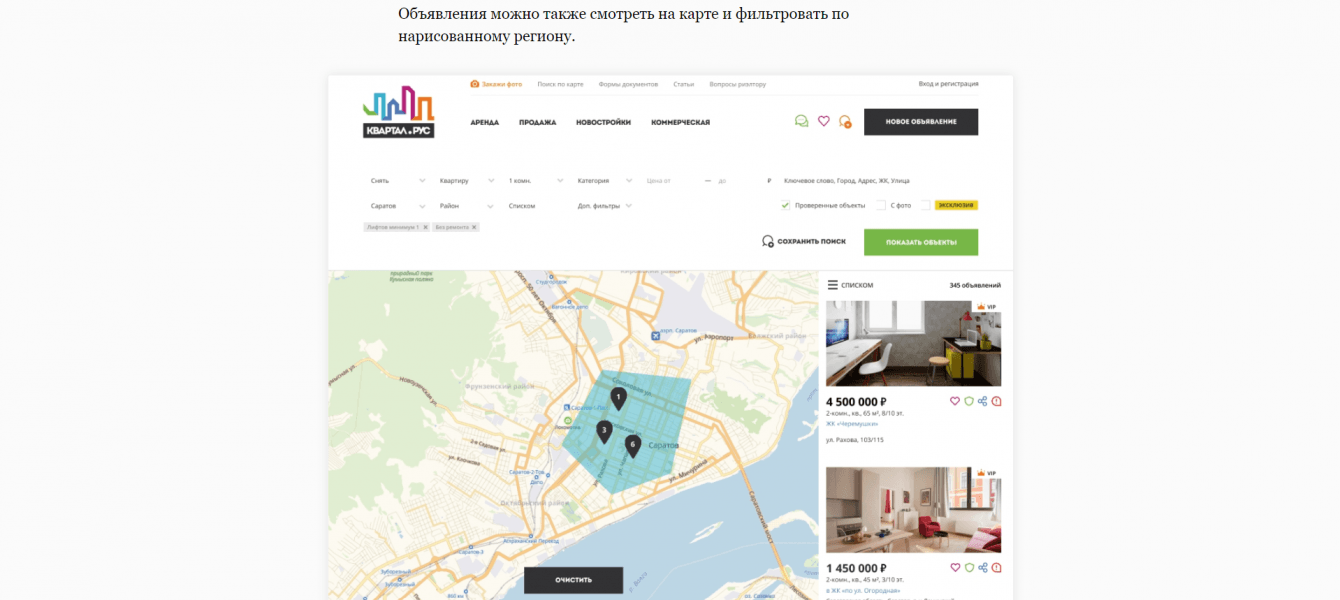Remove the Без ремонта filter tag
Screen dimensions: 1340x600
pos(474,227)
